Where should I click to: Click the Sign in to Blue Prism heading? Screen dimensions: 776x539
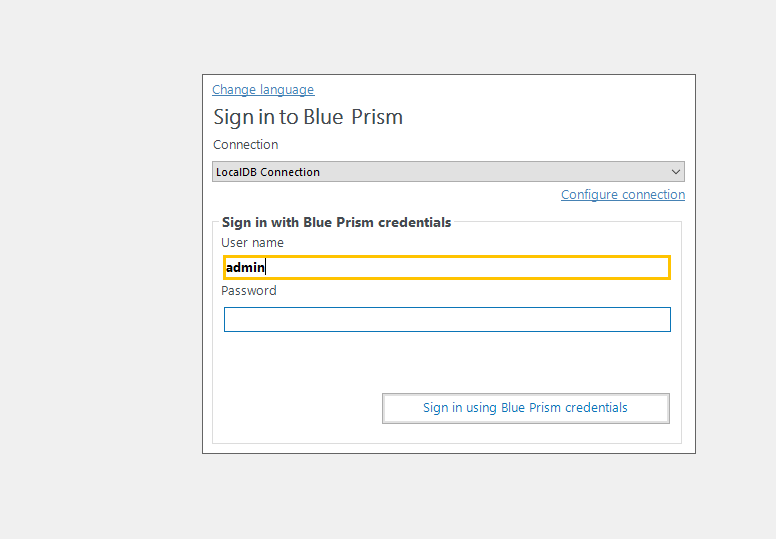click(x=308, y=117)
